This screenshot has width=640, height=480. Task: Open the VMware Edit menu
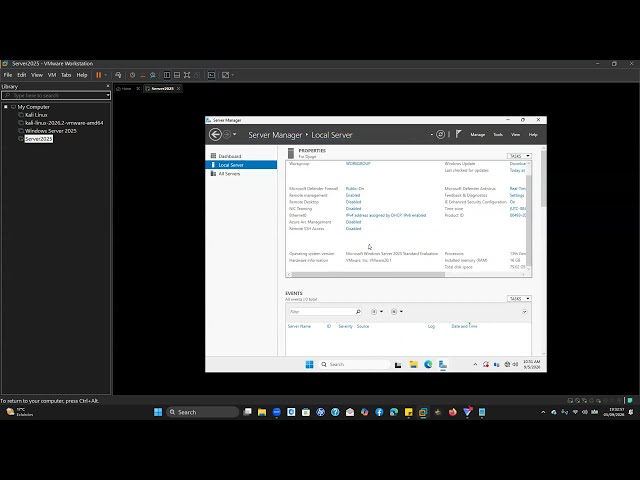pos(22,75)
